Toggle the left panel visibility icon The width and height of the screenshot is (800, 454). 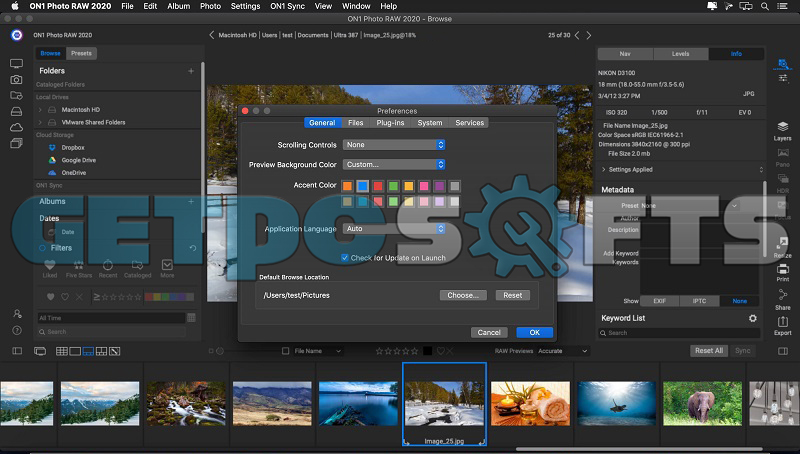[x=17, y=351]
